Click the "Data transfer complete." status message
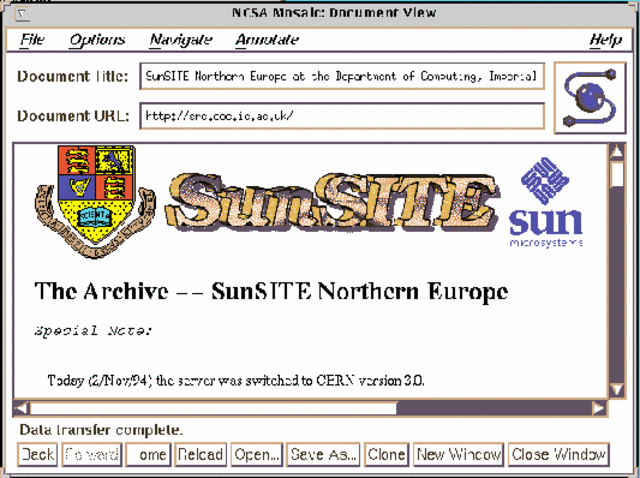 click(101, 430)
